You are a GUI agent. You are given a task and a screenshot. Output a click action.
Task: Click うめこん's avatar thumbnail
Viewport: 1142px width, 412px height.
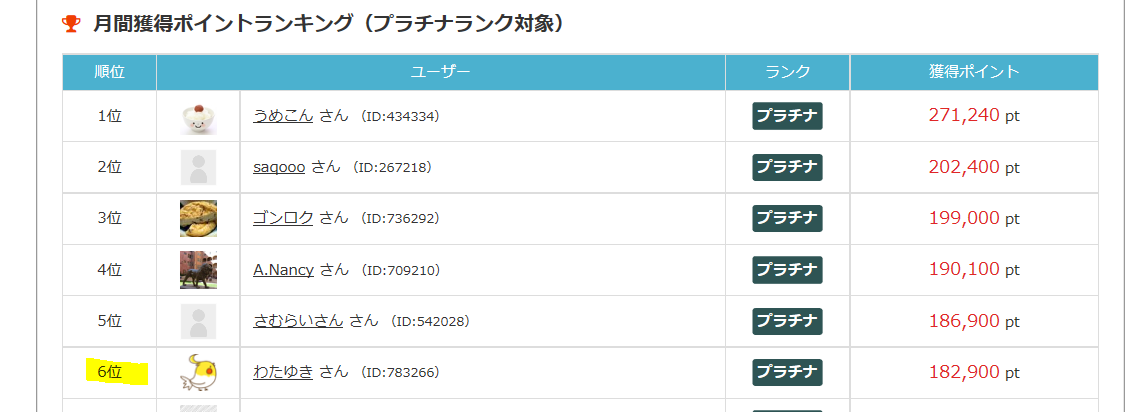click(x=198, y=116)
